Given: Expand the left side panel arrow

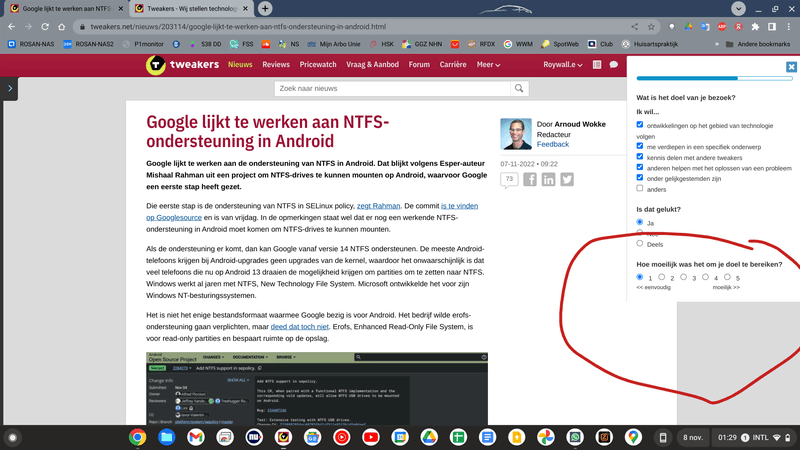Looking at the screenshot, I should pos(10,88).
